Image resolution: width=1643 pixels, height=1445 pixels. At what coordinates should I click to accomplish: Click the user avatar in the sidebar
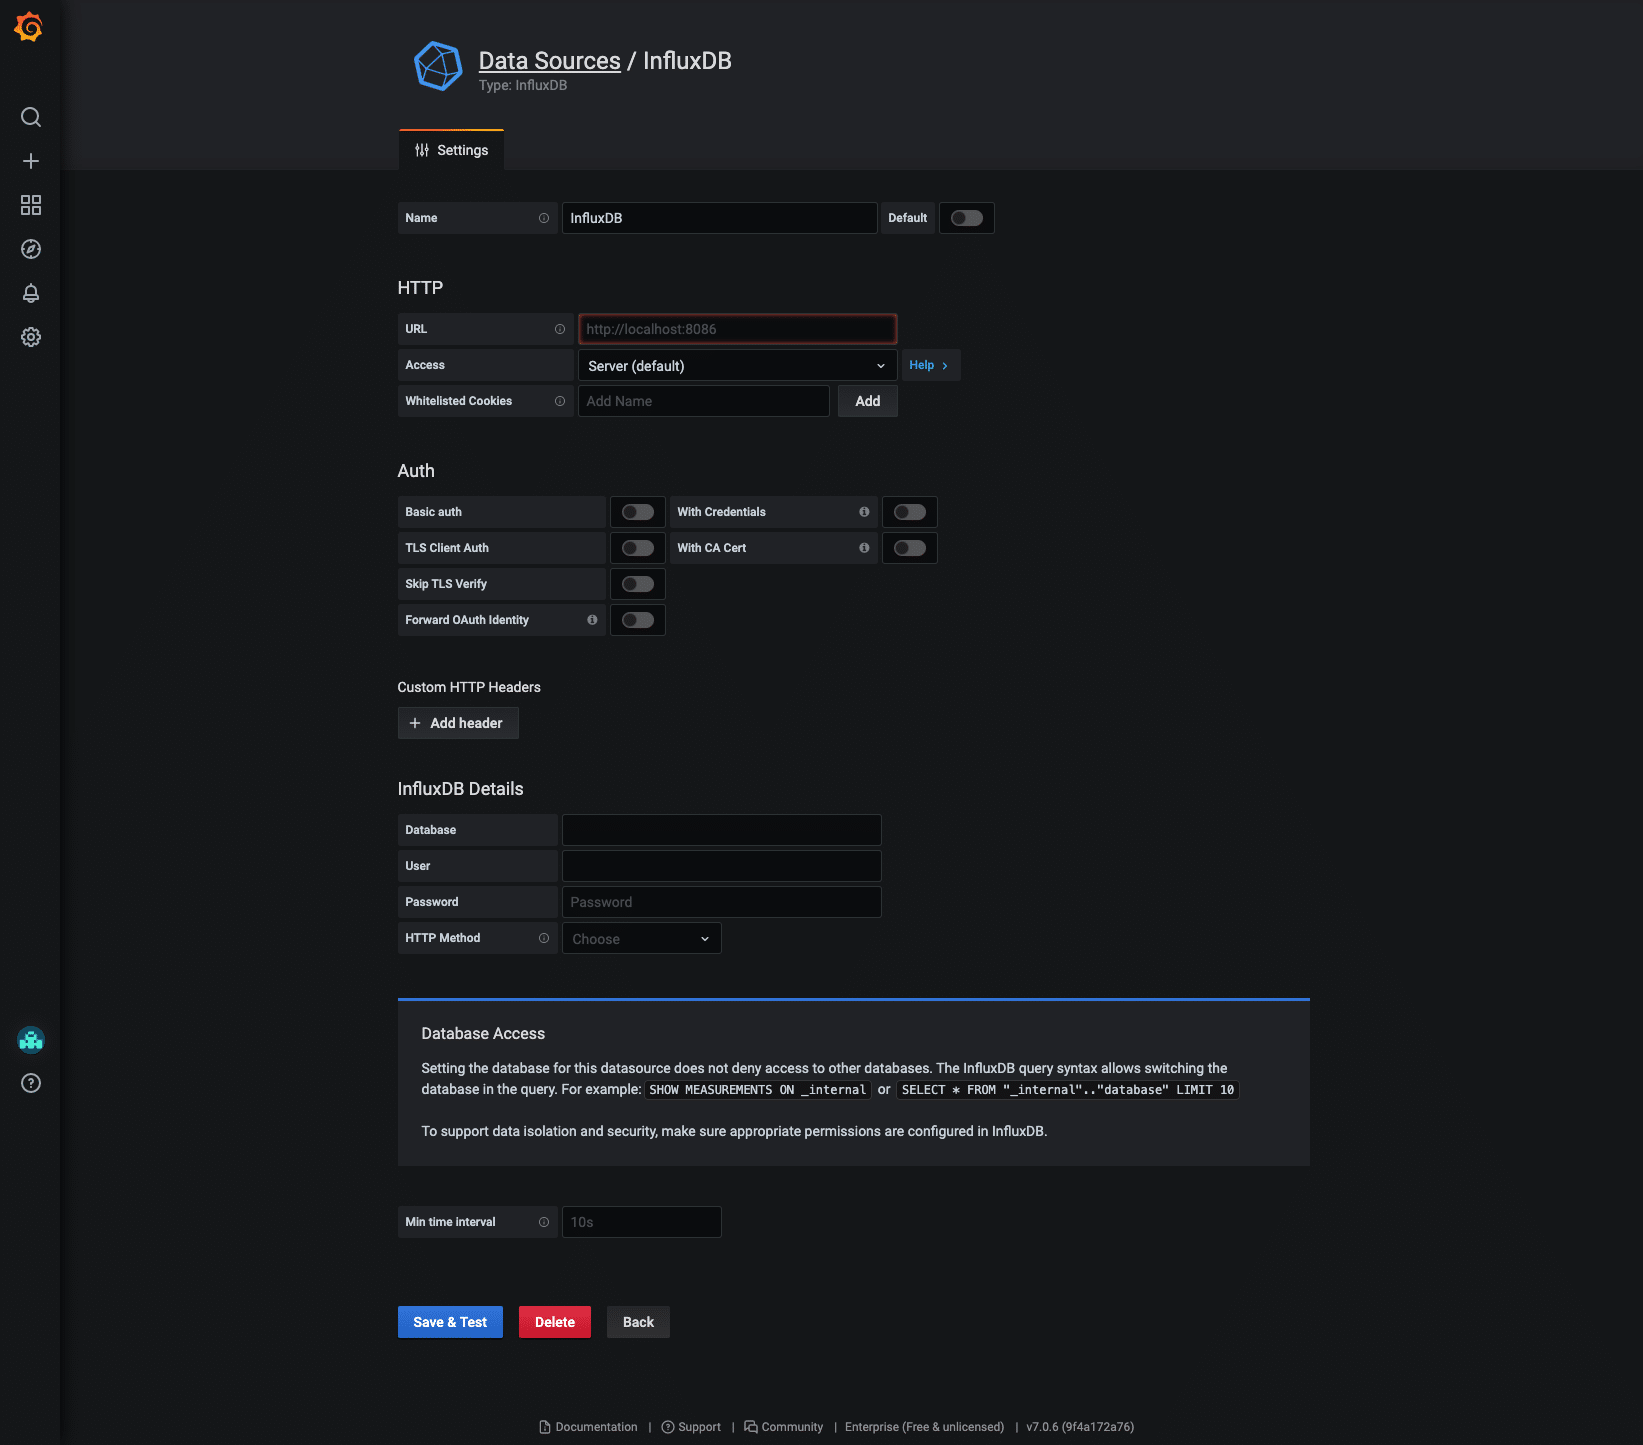coord(31,1040)
